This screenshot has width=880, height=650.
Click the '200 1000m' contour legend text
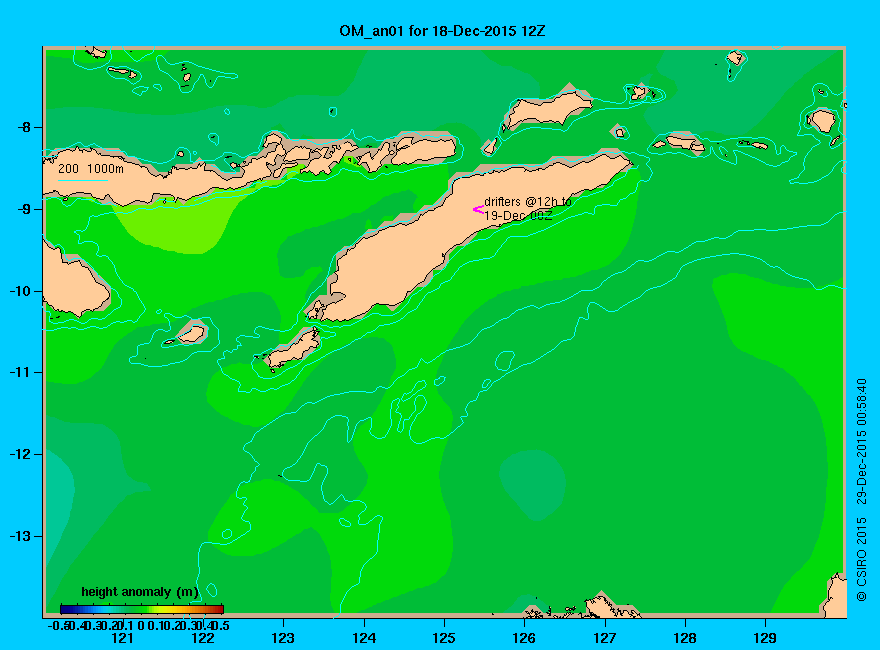(x=91, y=169)
